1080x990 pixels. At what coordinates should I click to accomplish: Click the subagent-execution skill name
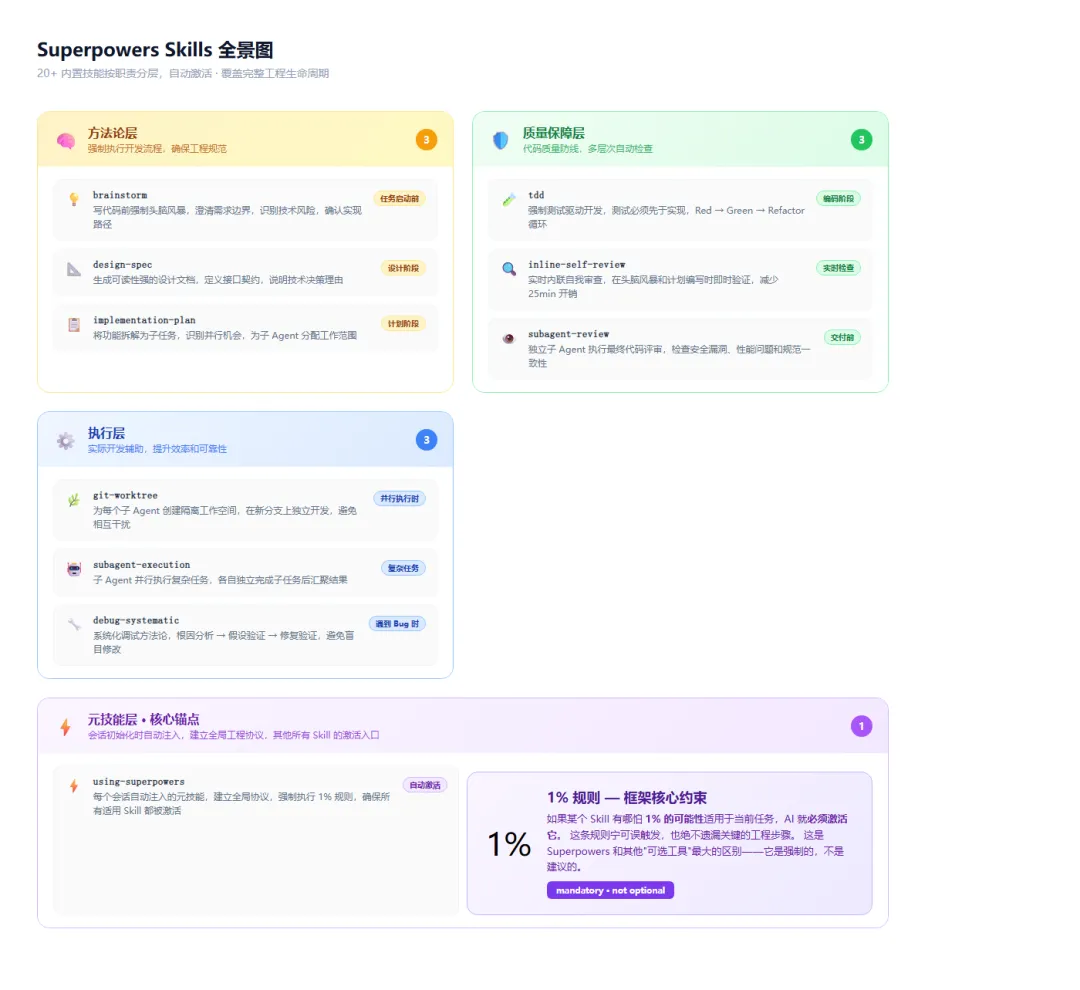141,566
